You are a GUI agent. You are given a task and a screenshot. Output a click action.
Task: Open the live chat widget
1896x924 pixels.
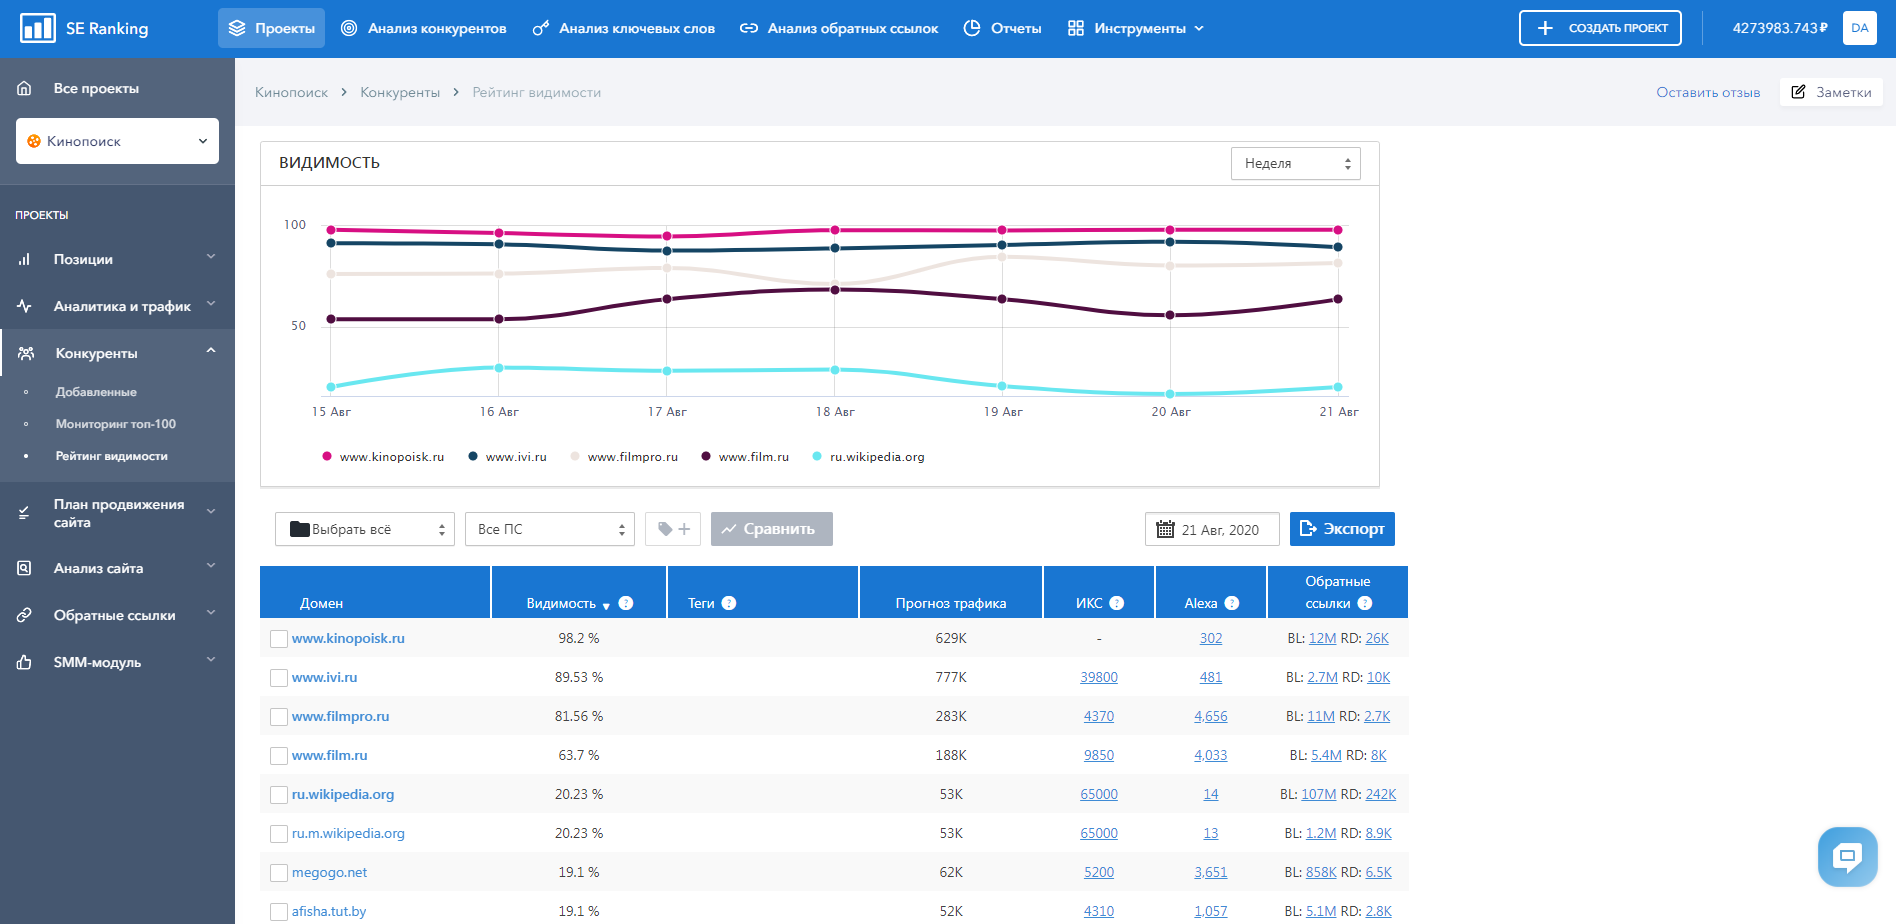pos(1847,856)
